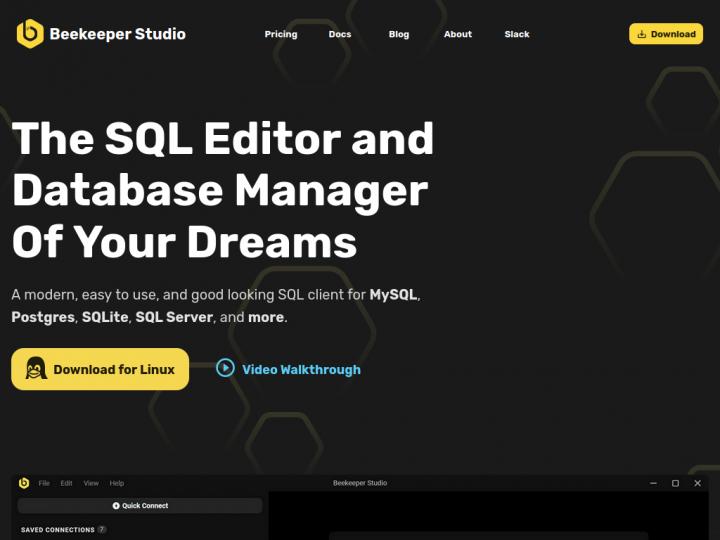720x540 pixels.
Task: Click the Quick Connect button
Action: tap(140, 506)
